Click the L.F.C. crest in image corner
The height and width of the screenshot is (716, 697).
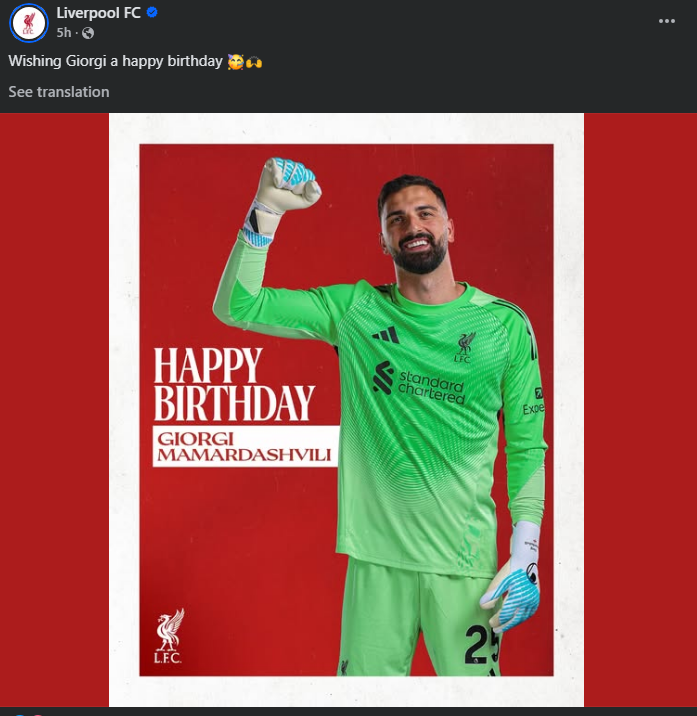tap(169, 634)
